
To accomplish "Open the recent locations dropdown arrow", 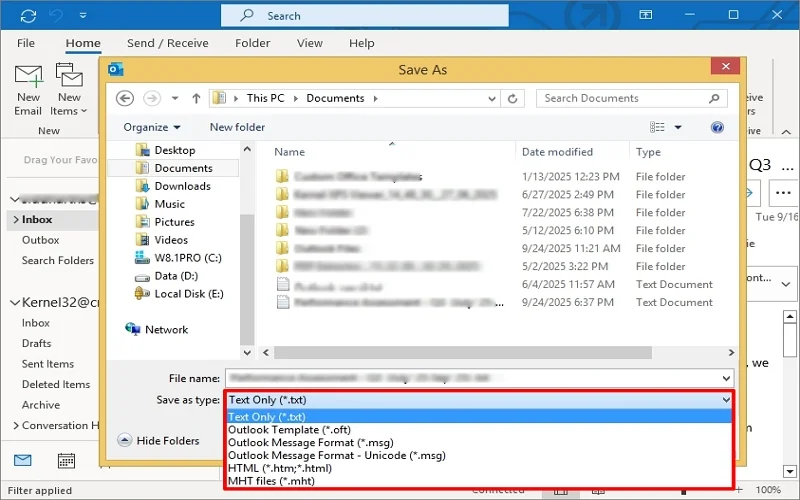I will coord(175,98).
